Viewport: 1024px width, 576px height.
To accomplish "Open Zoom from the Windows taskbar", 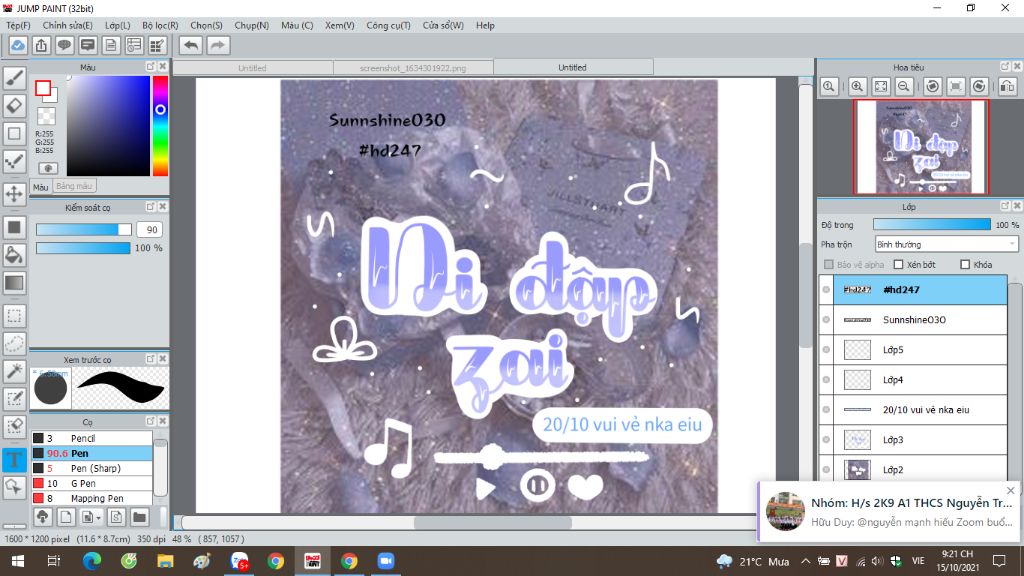I will 385,561.
